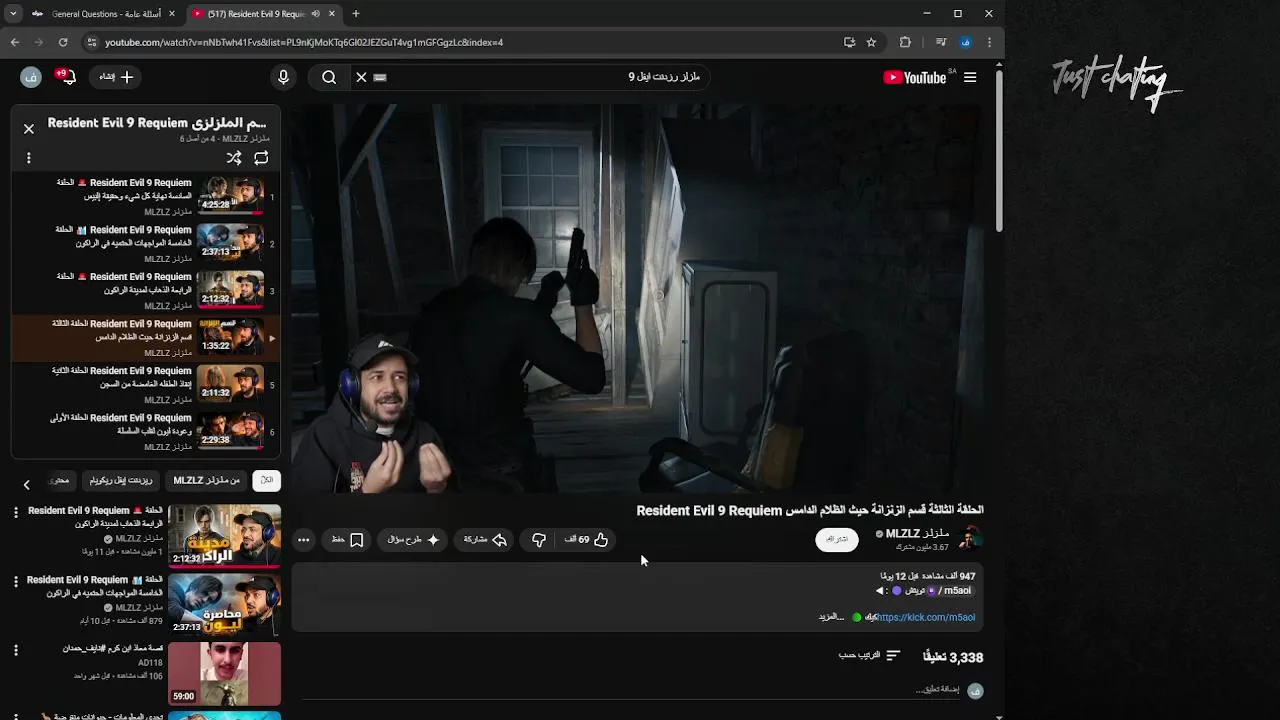Toggle playlist shuffle
Screen dimensions: 1280x720
click(x=234, y=158)
